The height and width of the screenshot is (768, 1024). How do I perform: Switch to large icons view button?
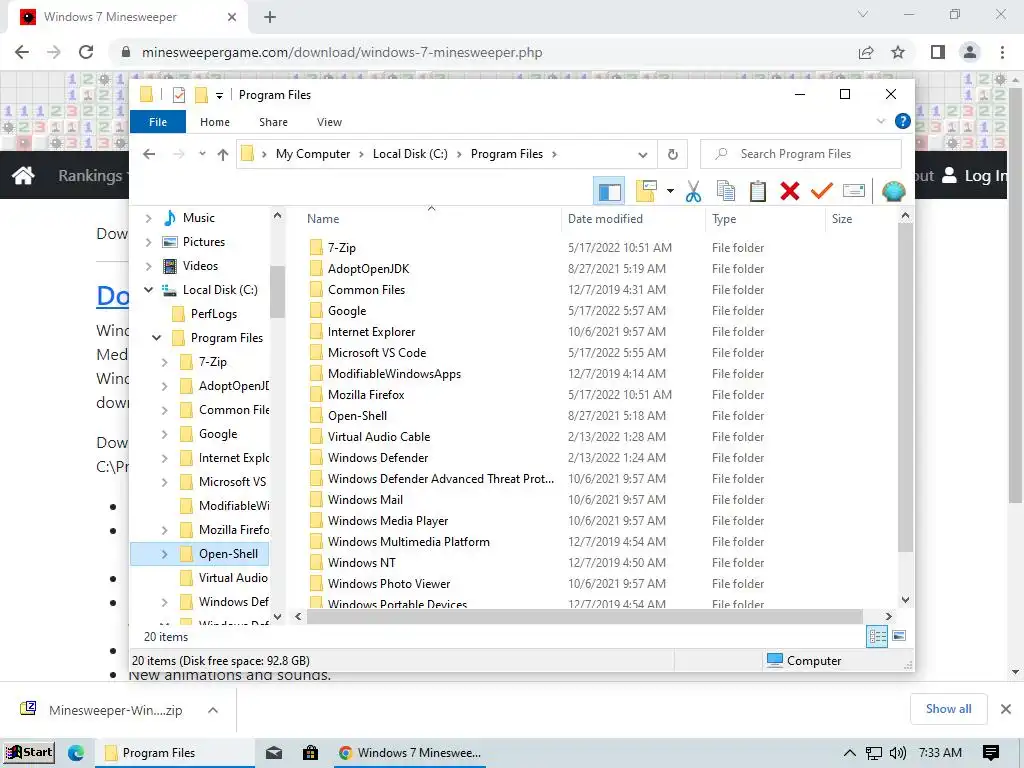(899, 636)
